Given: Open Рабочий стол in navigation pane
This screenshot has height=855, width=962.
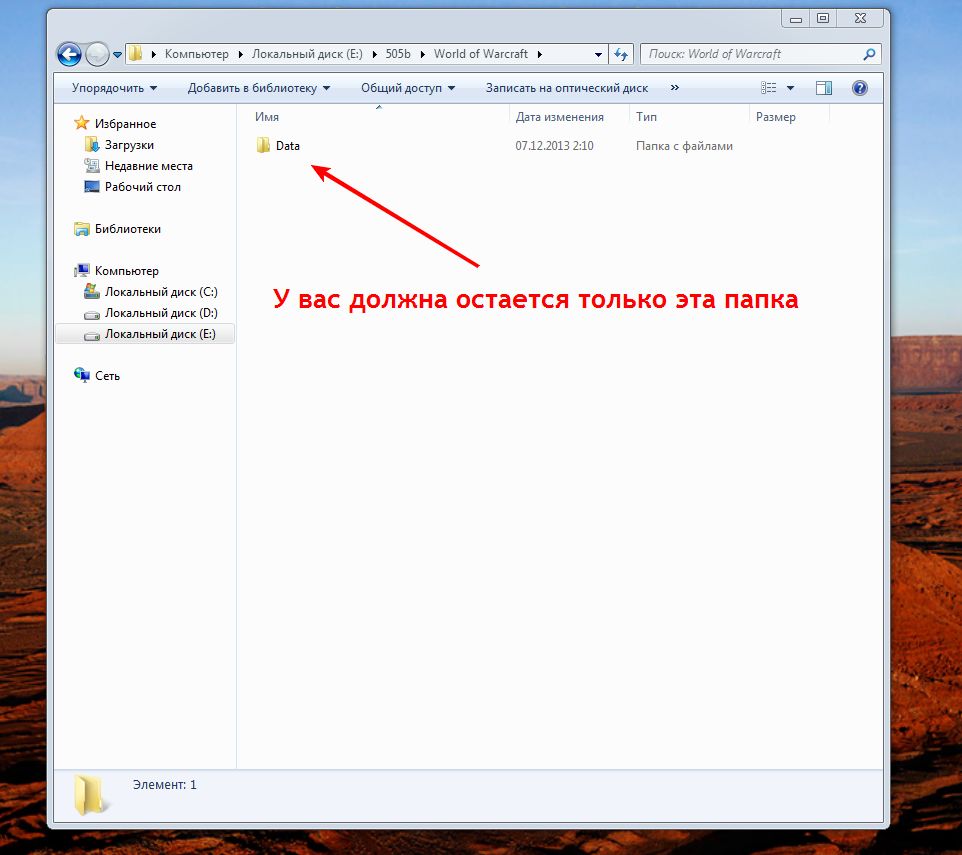Looking at the screenshot, I should [x=142, y=186].
